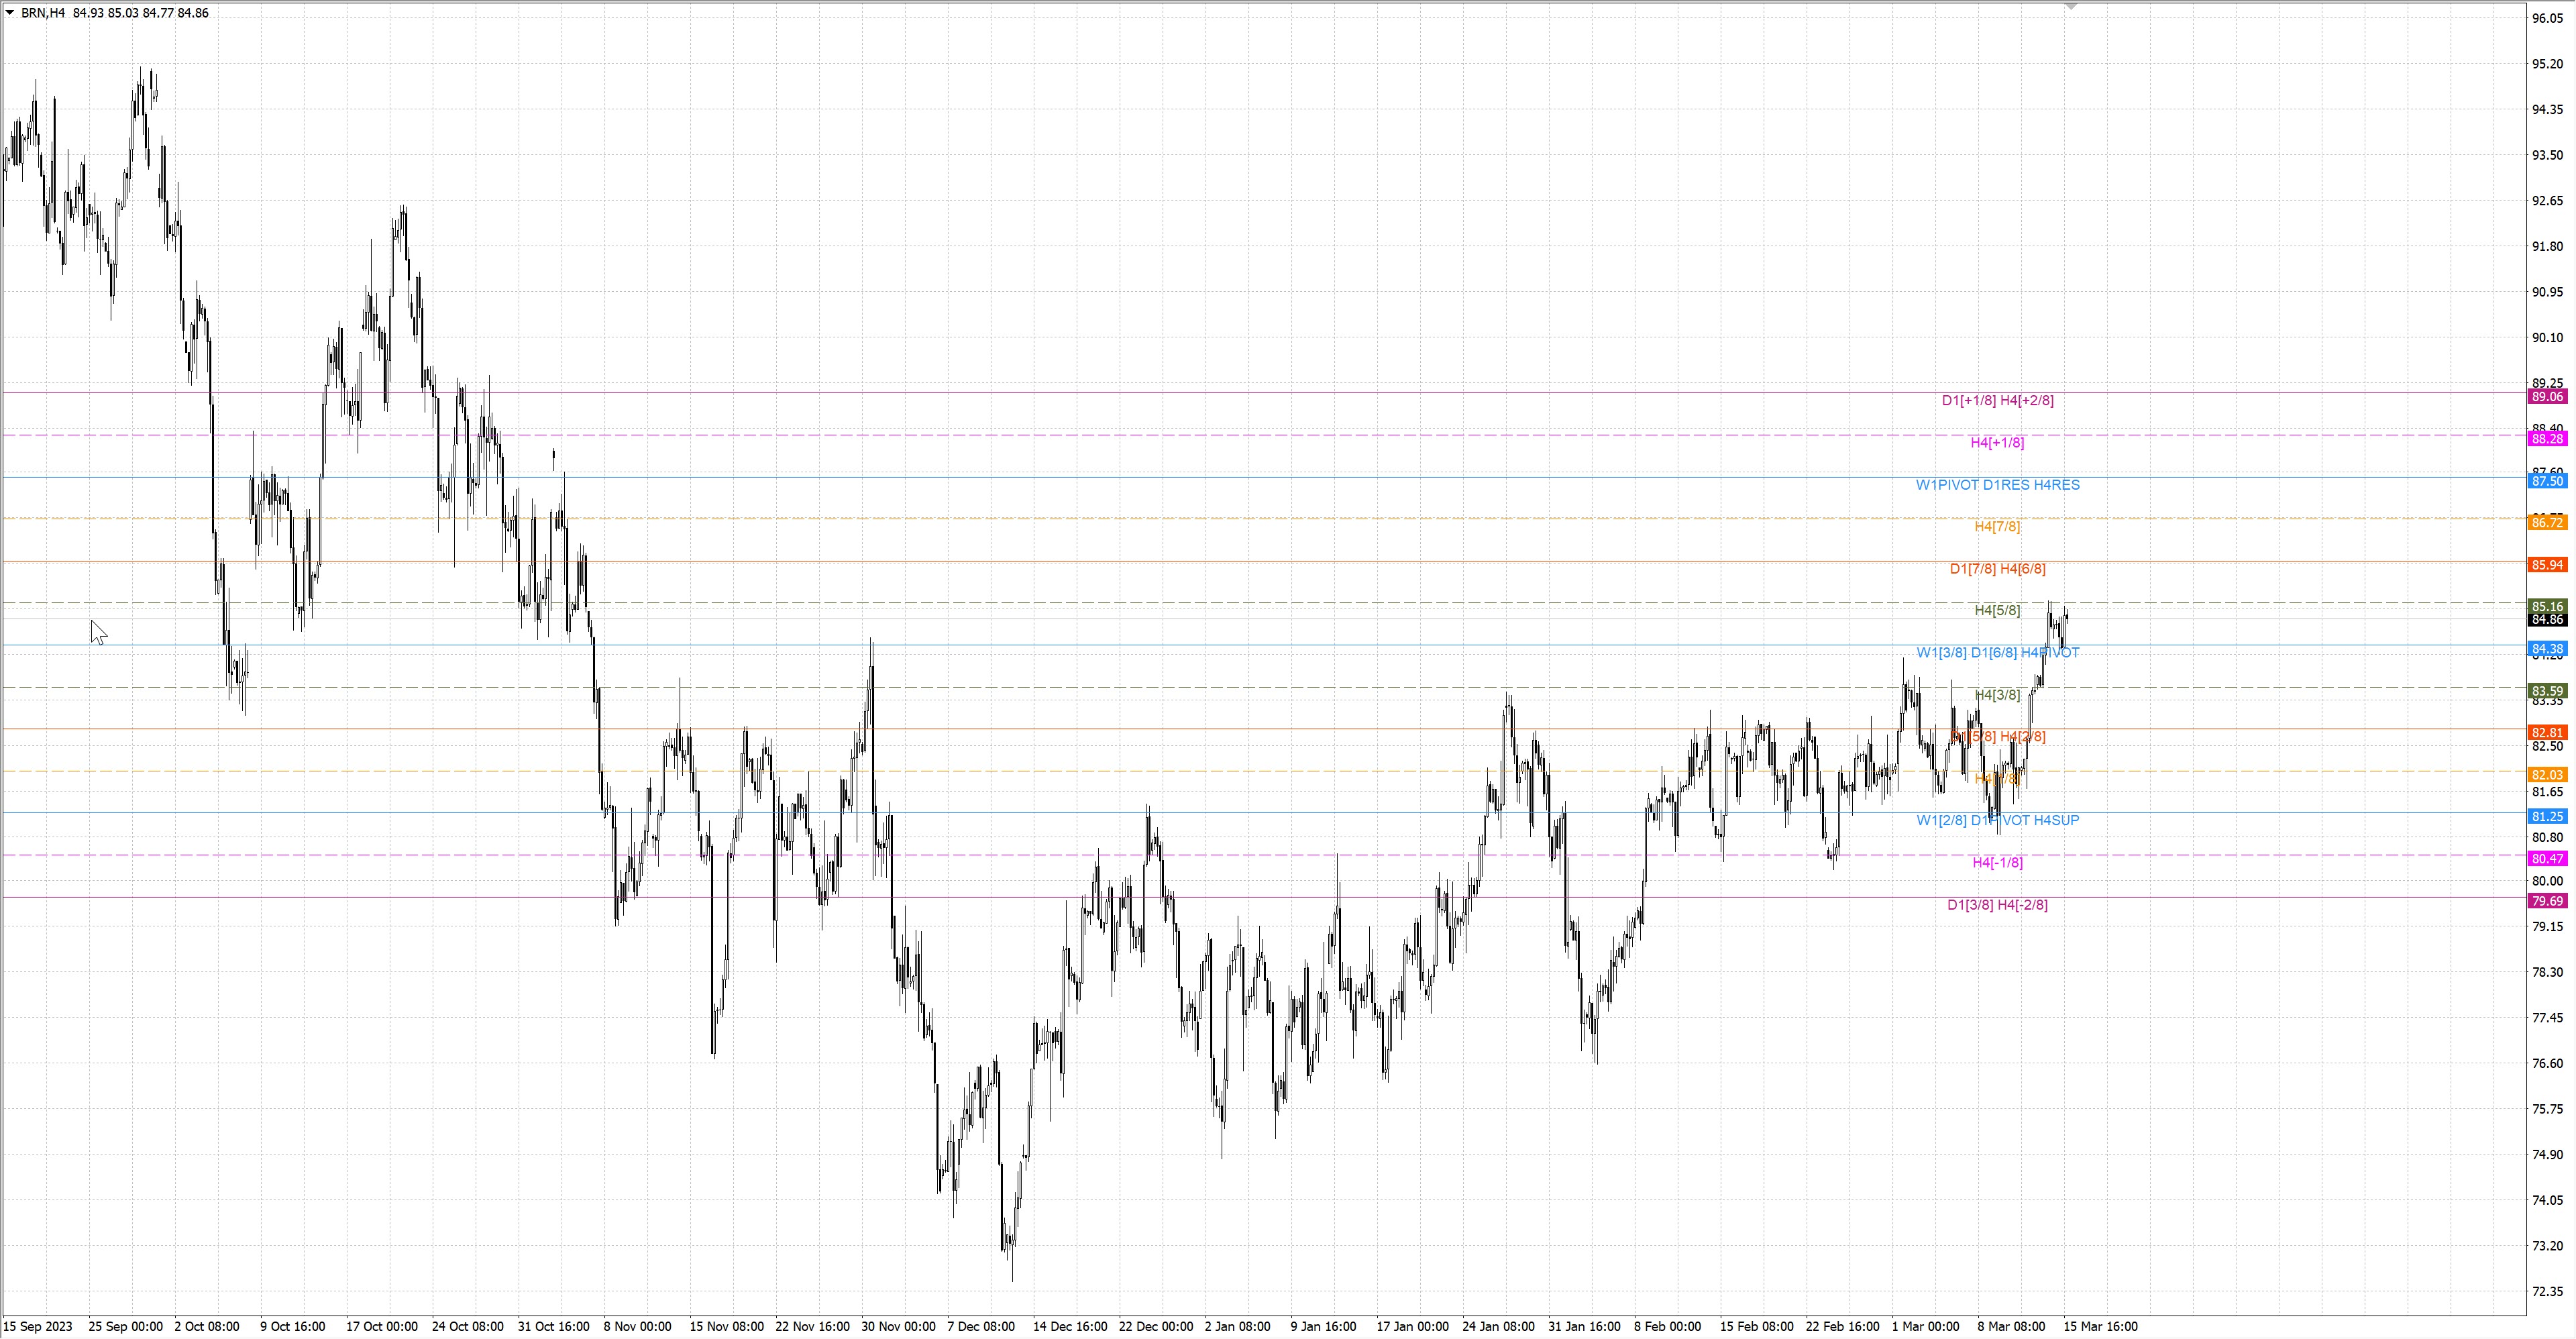Open the BRN,H4 chart dropdown triangle
The height and width of the screenshot is (1339, 2576).
(10, 13)
